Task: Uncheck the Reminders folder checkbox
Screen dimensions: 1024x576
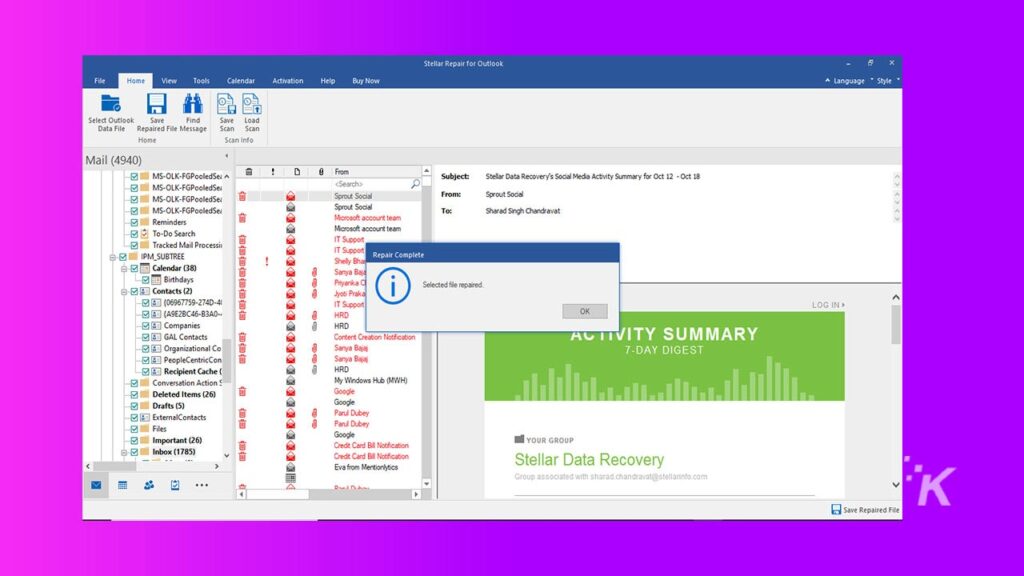Action: pos(134,223)
